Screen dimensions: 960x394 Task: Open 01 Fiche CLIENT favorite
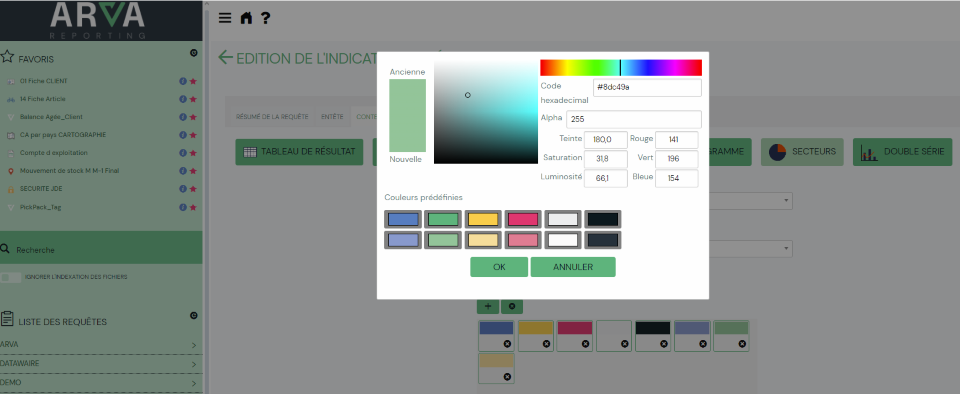(x=43, y=81)
